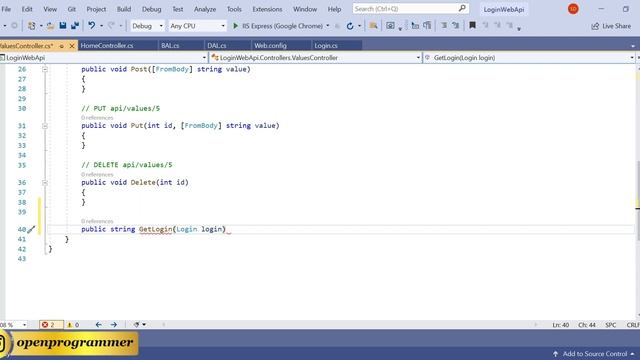640x360 pixels.
Task: Click the '0 references' CodeLens above GetLogin
Action: tap(97, 221)
